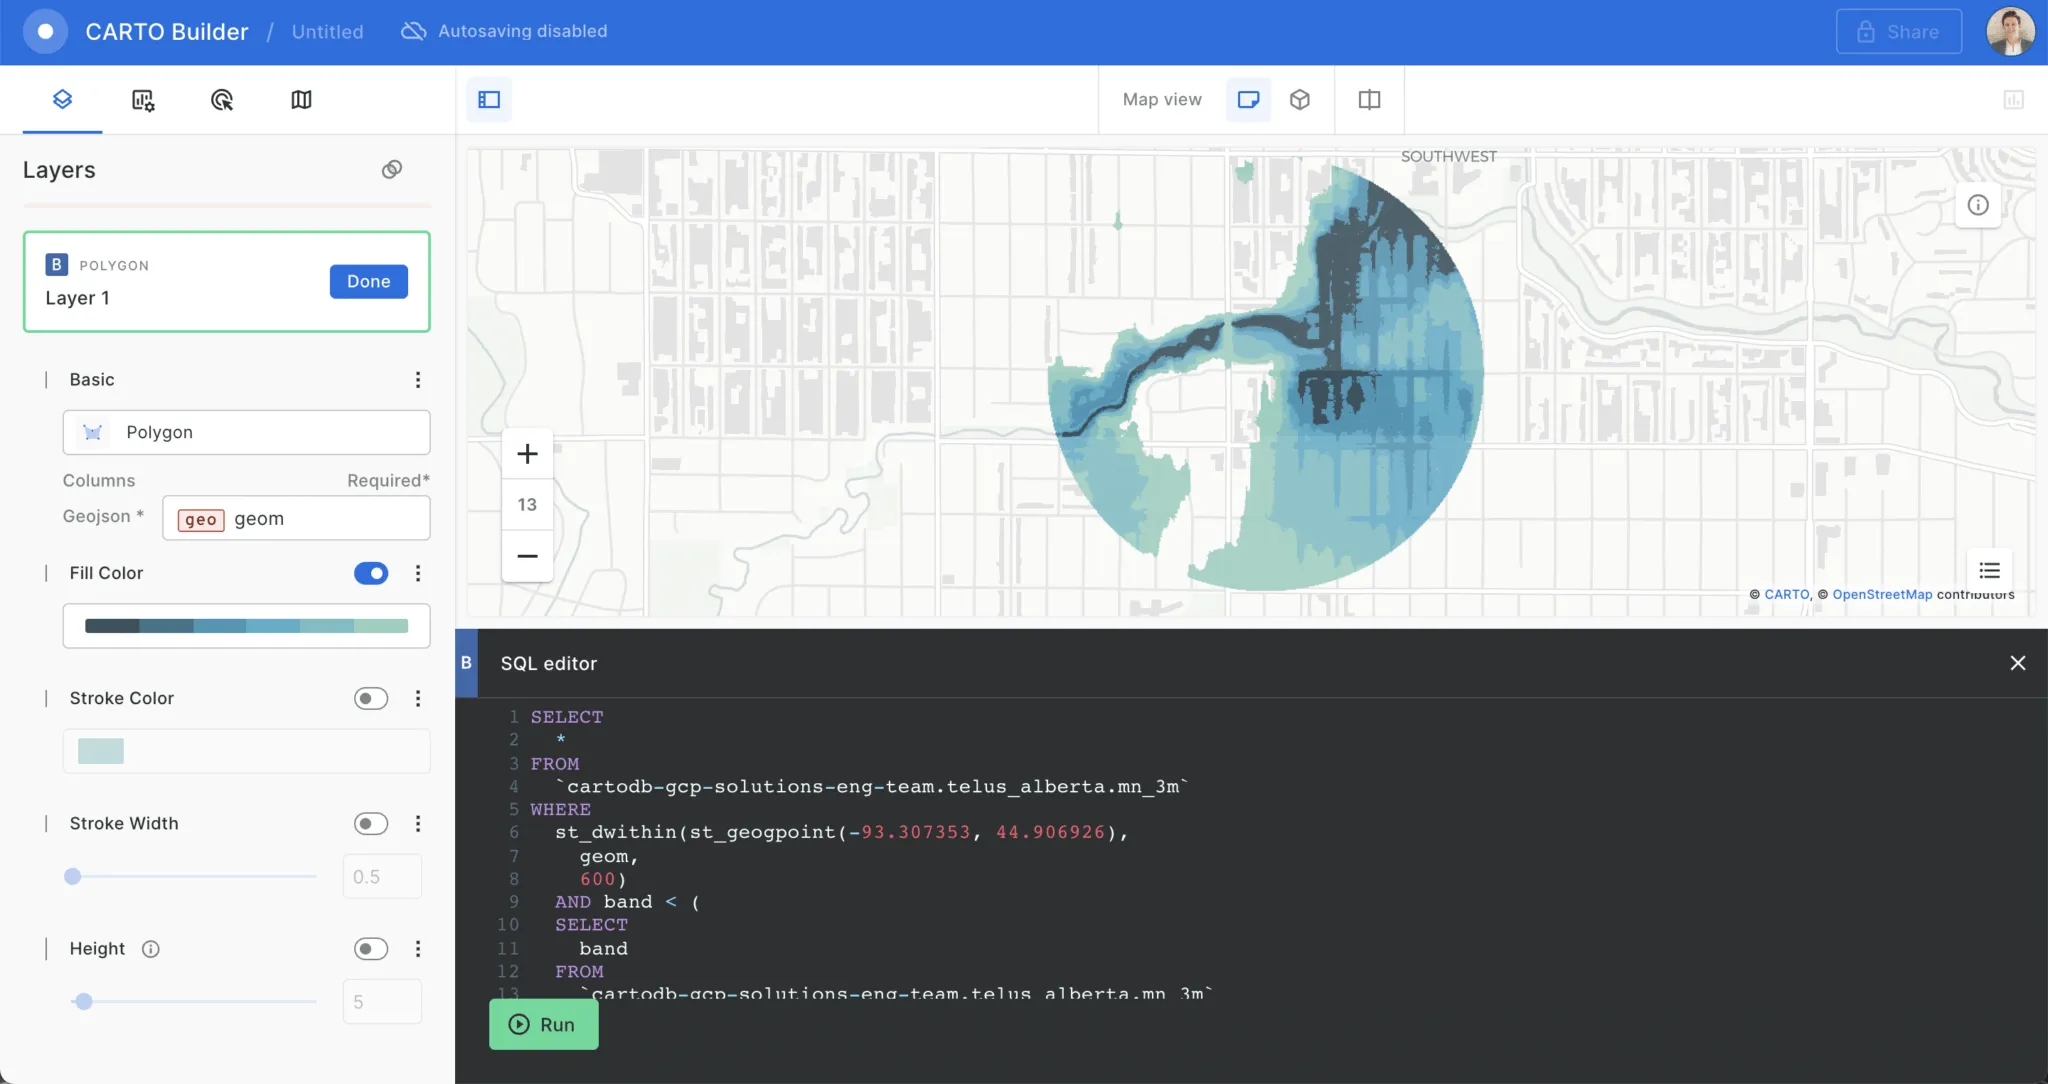This screenshot has width=2048, height=1084.
Task: Enable the Stroke Width toggle
Action: [x=370, y=823]
